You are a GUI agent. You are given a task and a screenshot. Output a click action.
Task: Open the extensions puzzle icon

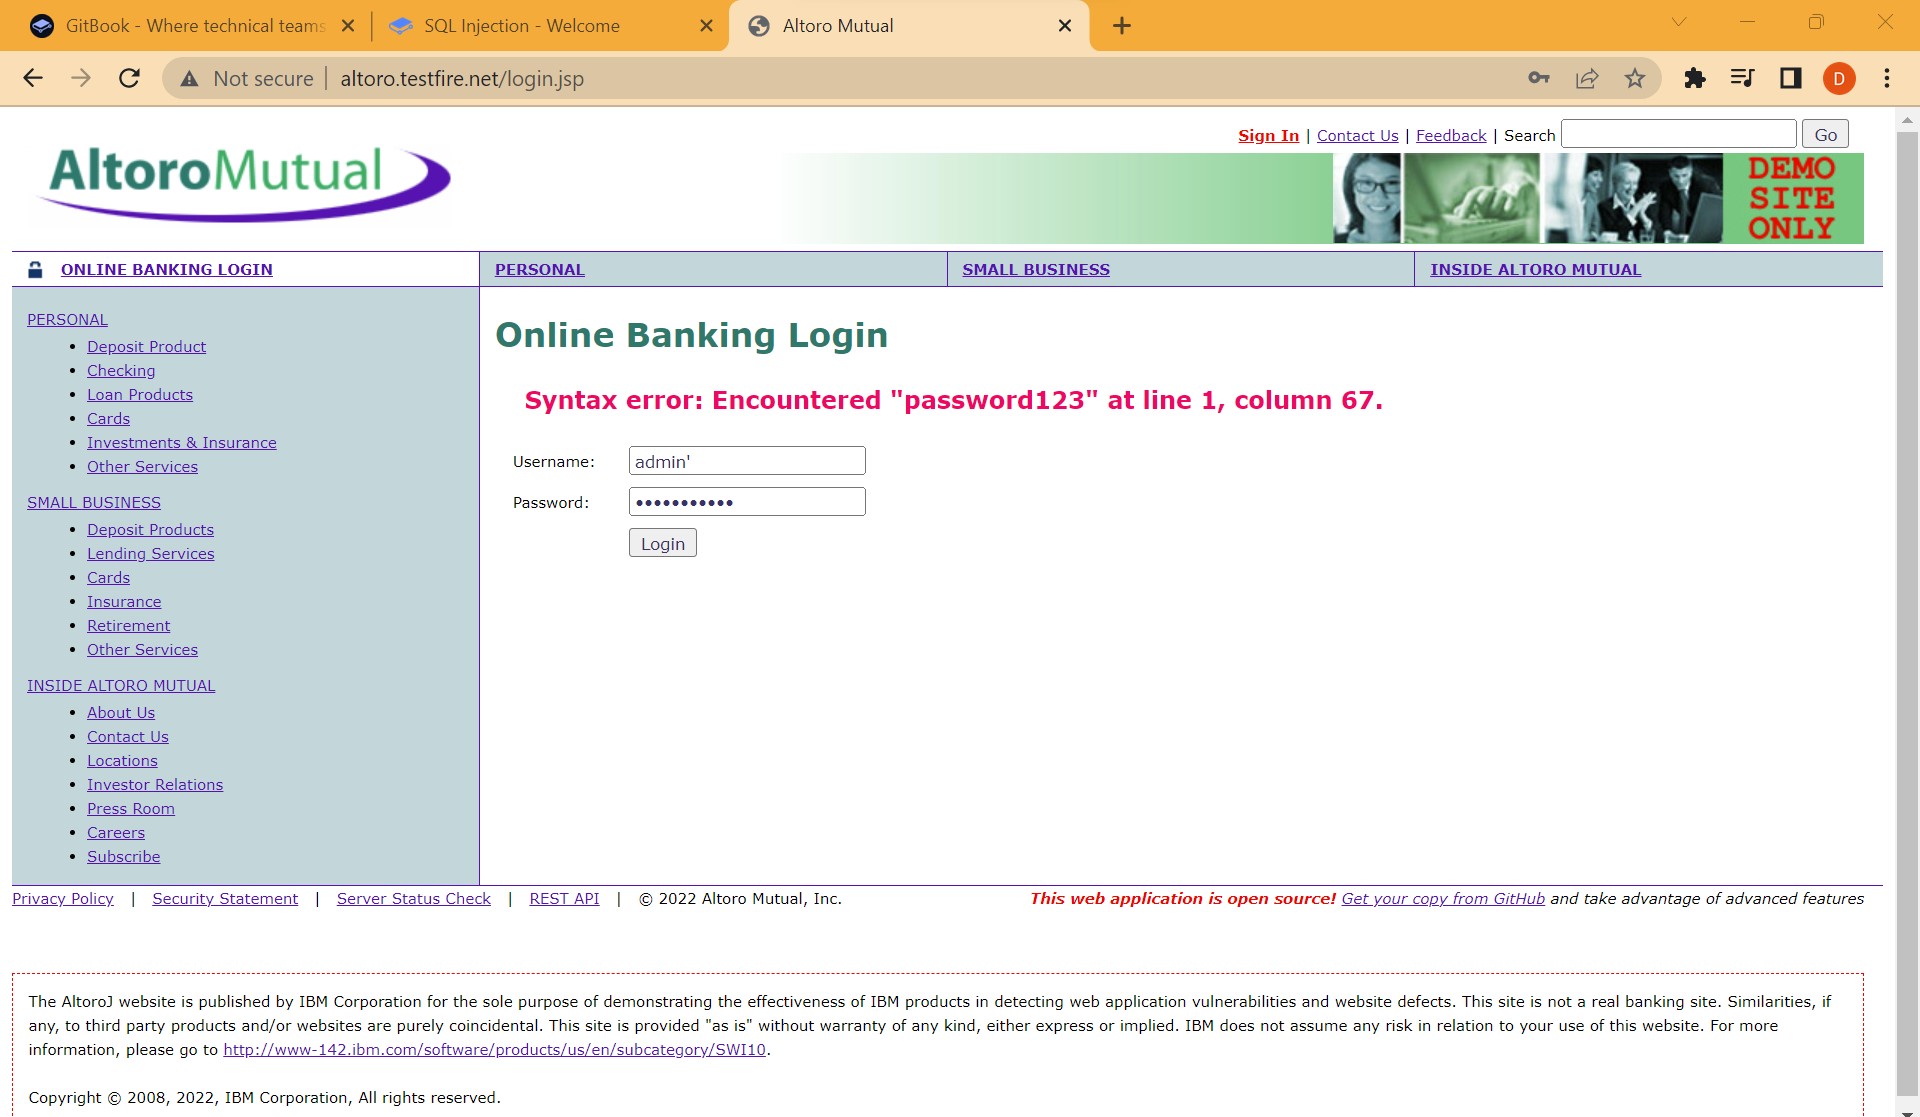pyautogui.click(x=1694, y=78)
